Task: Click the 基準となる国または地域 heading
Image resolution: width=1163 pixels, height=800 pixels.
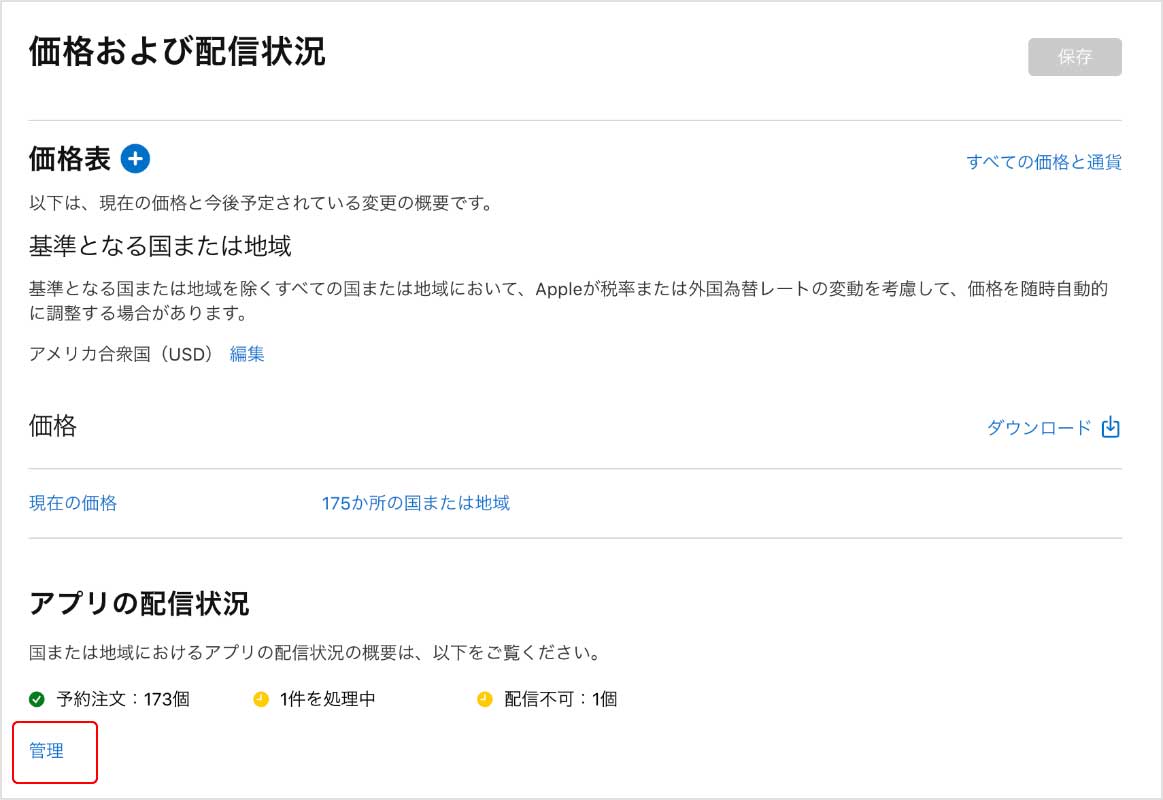Action: coord(160,246)
